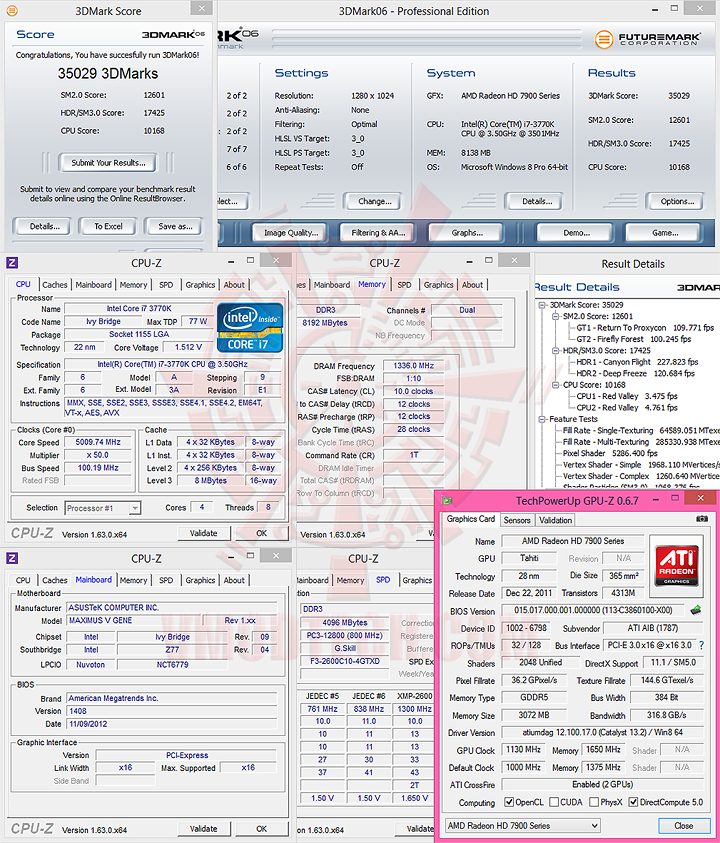Click Options button under Results
This screenshot has width=720, height=843.
coord(676,201)
